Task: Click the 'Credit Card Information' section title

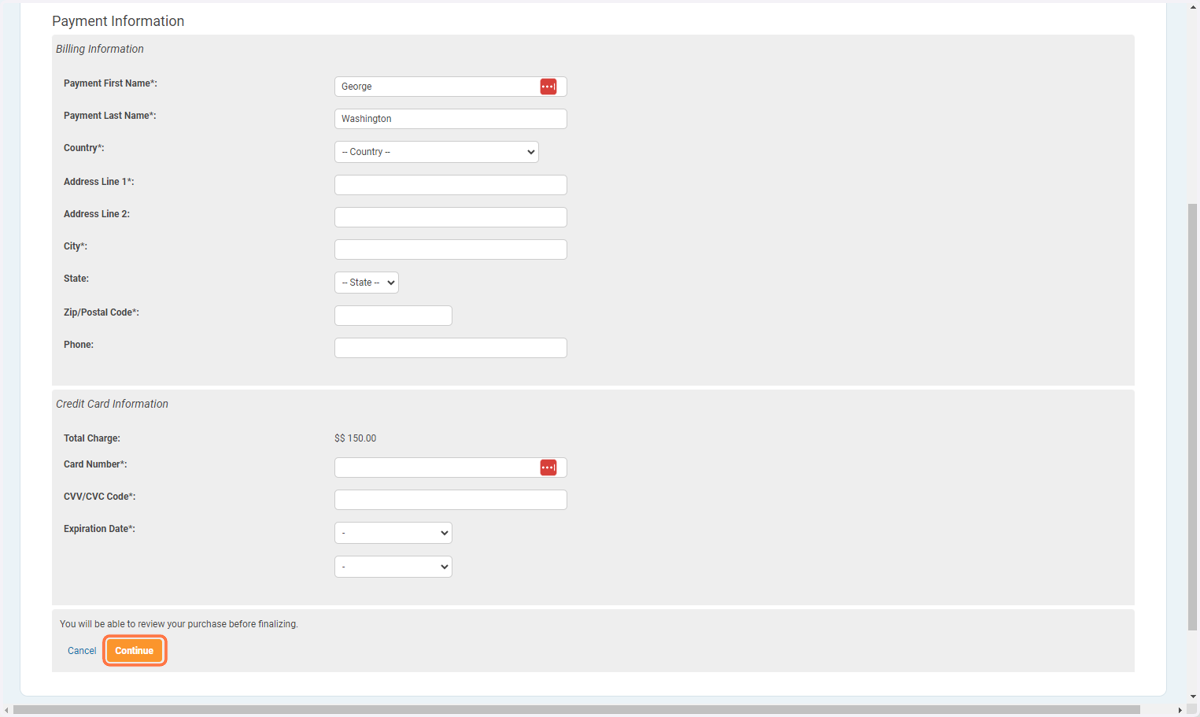Action: click(x=112, y=404)
